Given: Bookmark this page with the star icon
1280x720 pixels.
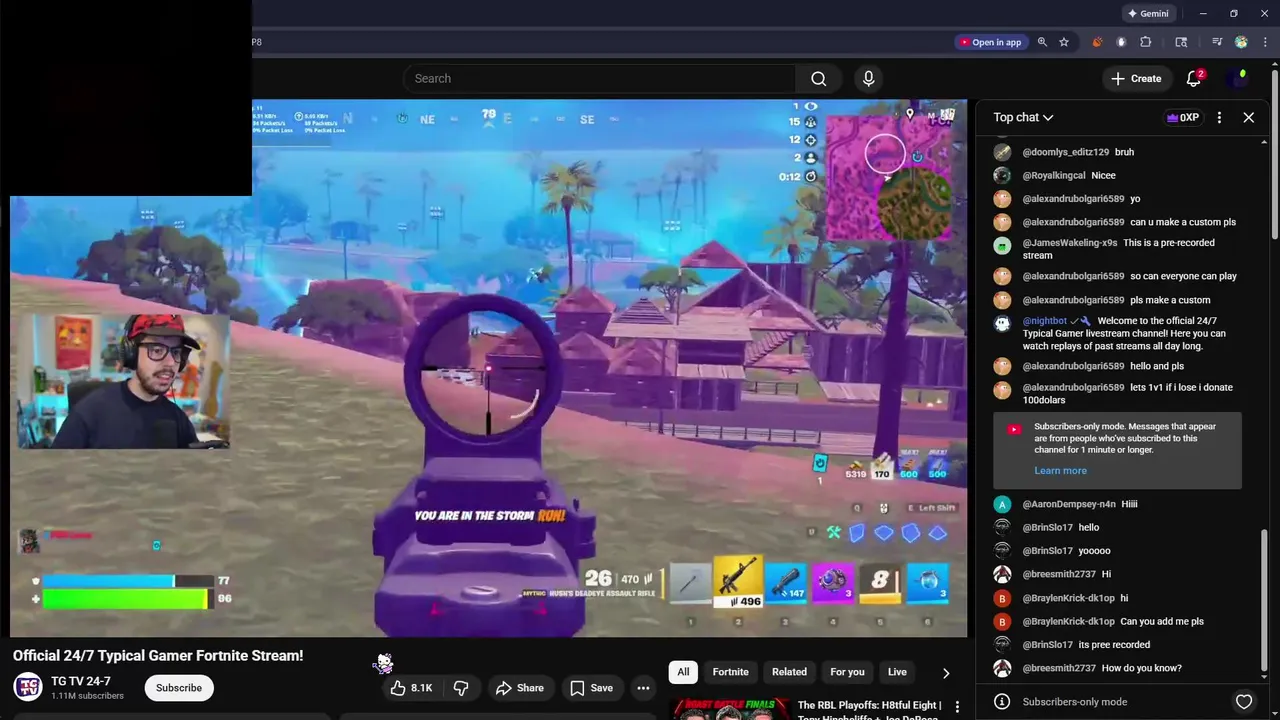Looking at the screenshot, I should coord(1064,42).
